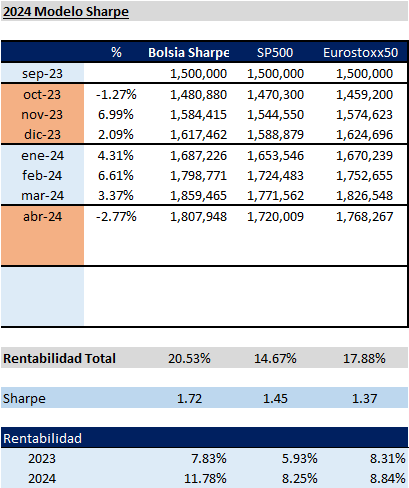Click the 'Bolsia Sharpe' column header

(189, 52)
